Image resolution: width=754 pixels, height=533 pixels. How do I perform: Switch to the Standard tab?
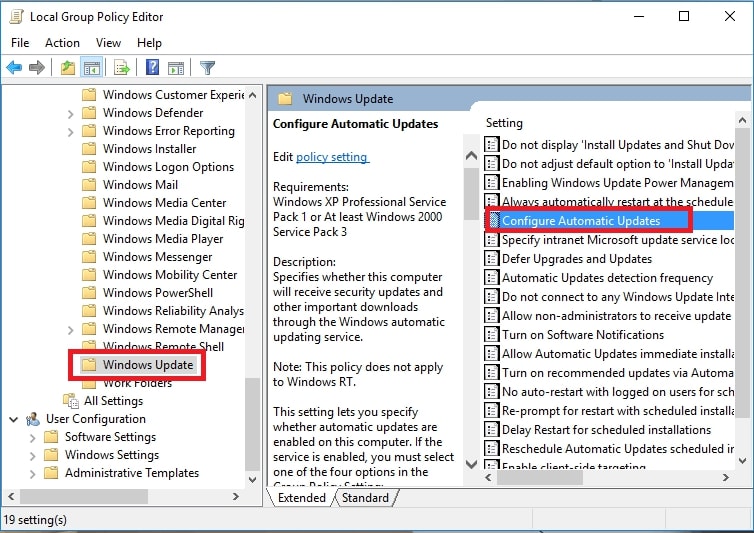(365, 497)
